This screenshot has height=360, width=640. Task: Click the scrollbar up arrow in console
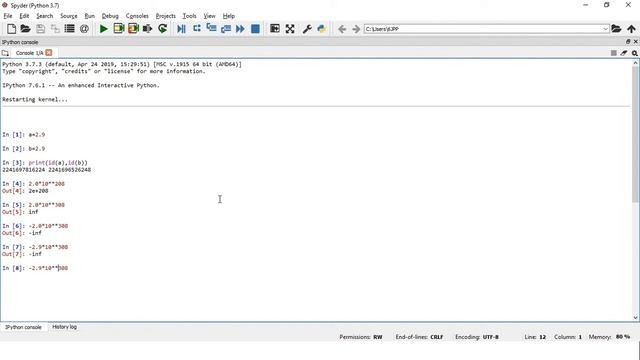click(636, 63)
